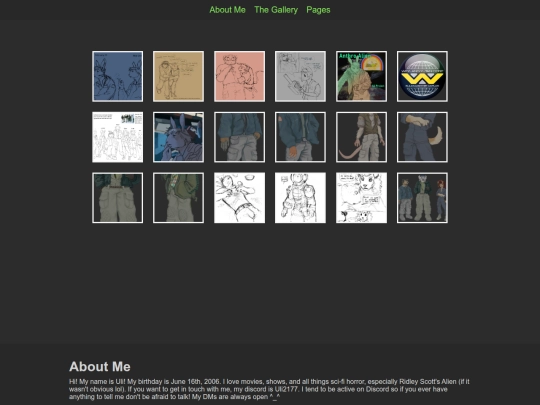Click the bio text mentioning discord Uli2177
Screen dimensions: 540x405
point(269,389)
